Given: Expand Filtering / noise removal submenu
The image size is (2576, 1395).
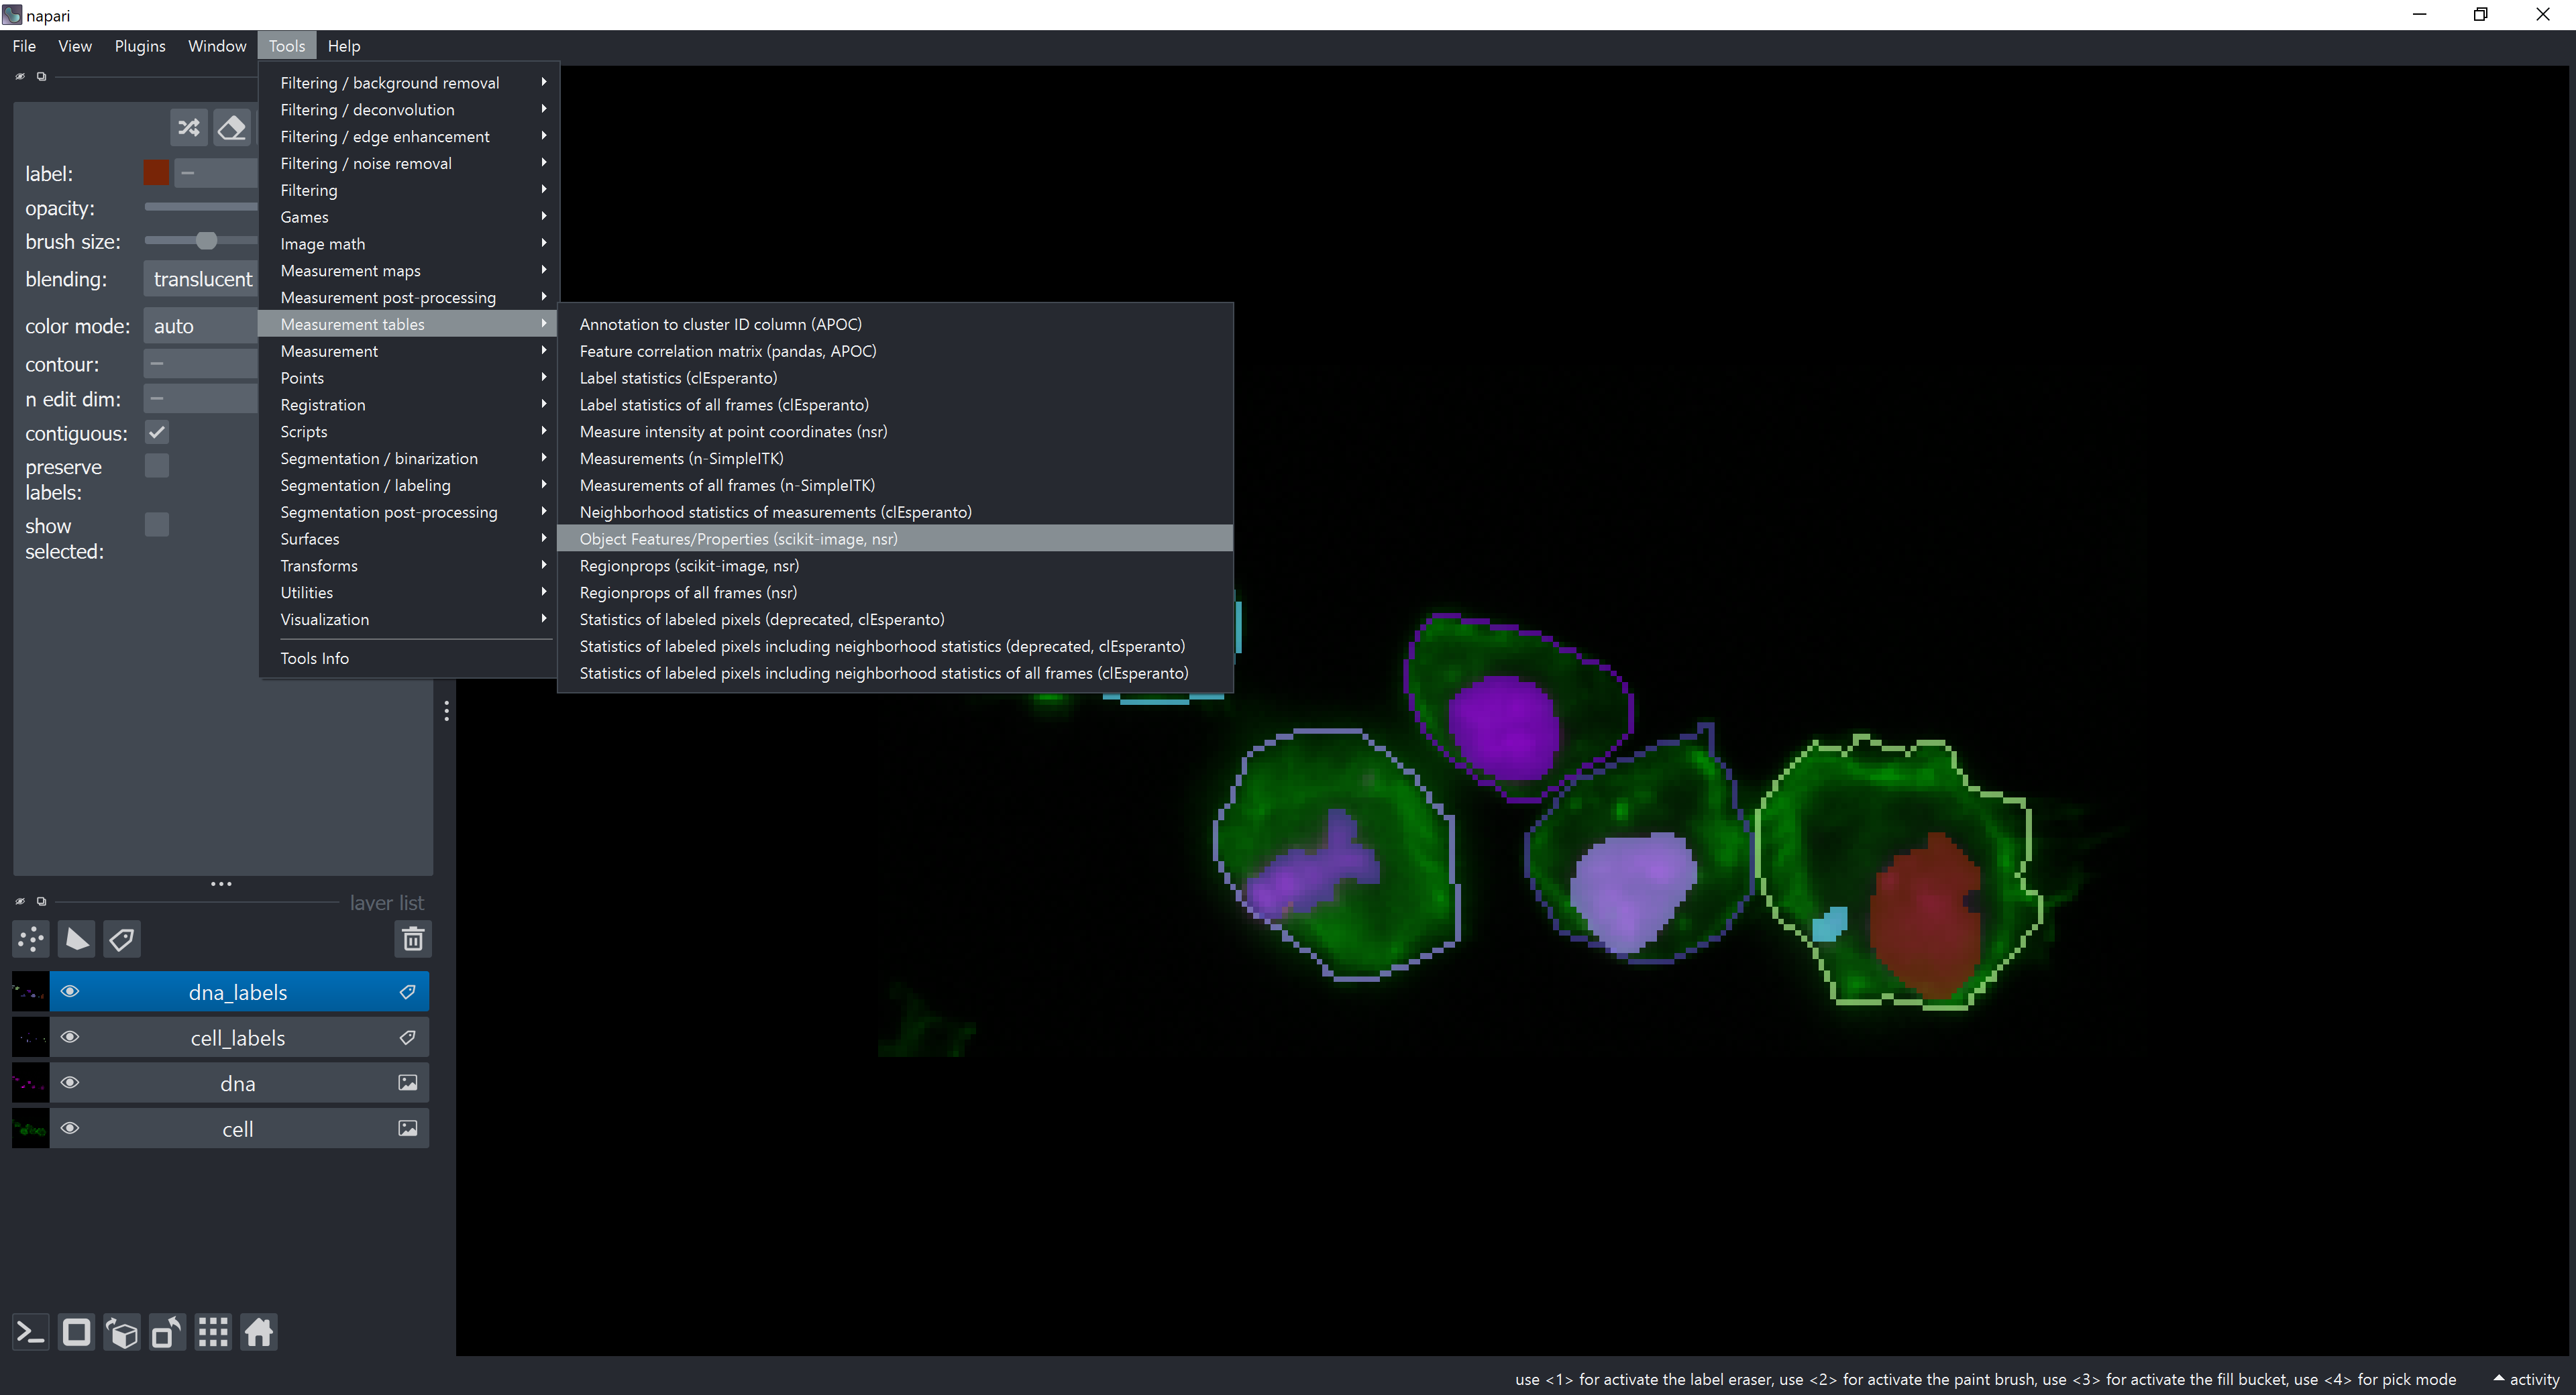Looking at the screenshot, I should [x=408, y=163].
